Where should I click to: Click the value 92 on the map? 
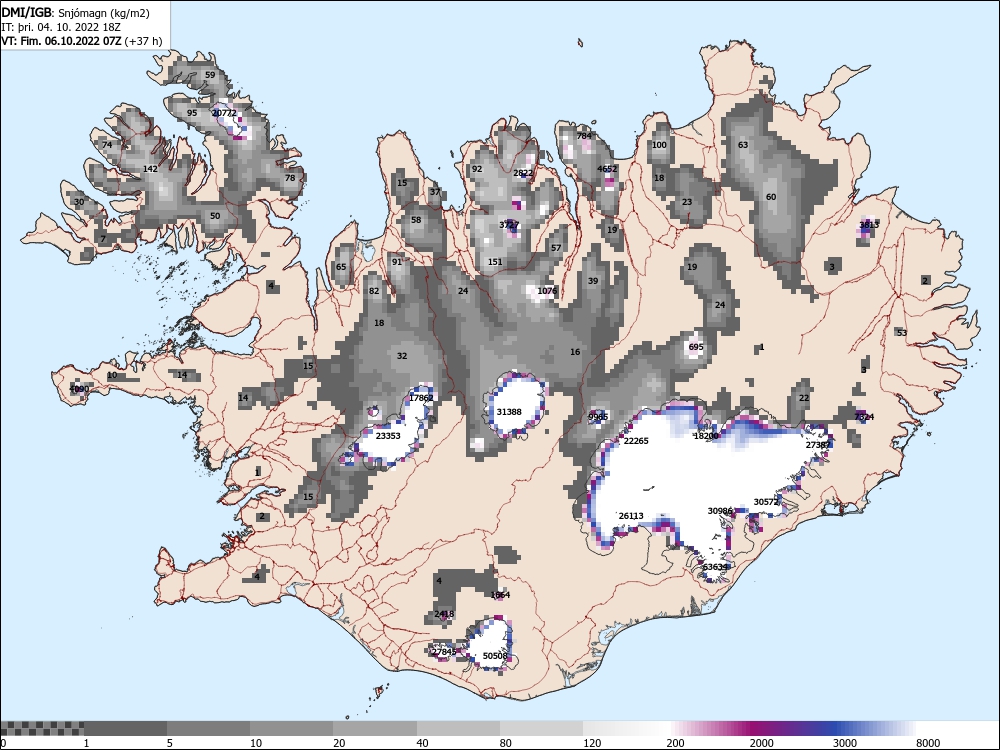coord(477,169)
